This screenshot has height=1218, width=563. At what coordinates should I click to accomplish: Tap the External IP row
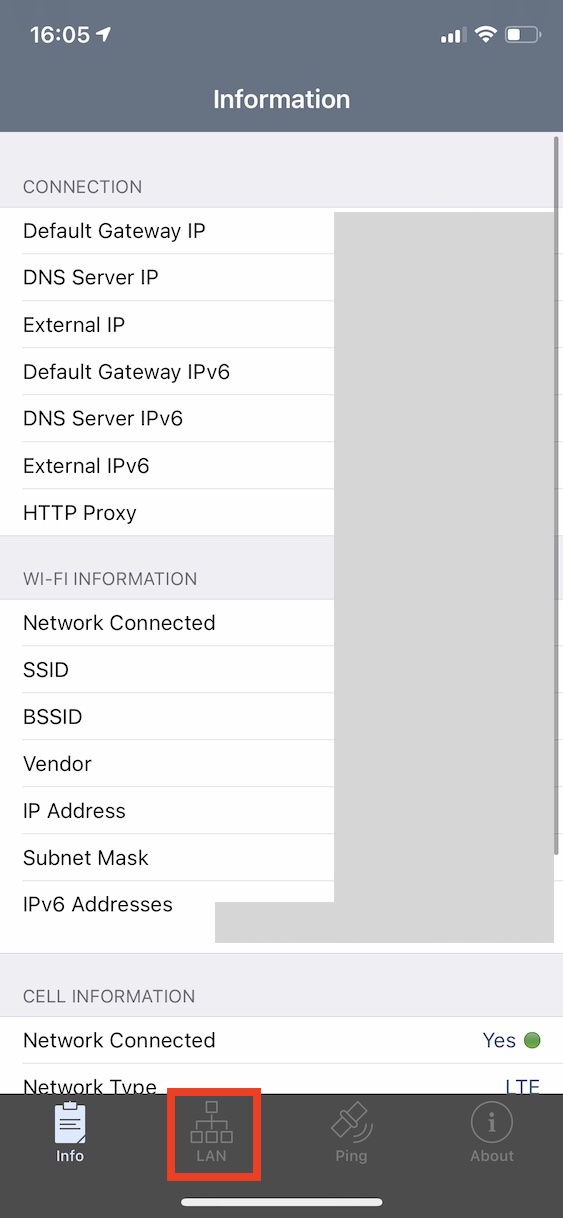[281, 325]
